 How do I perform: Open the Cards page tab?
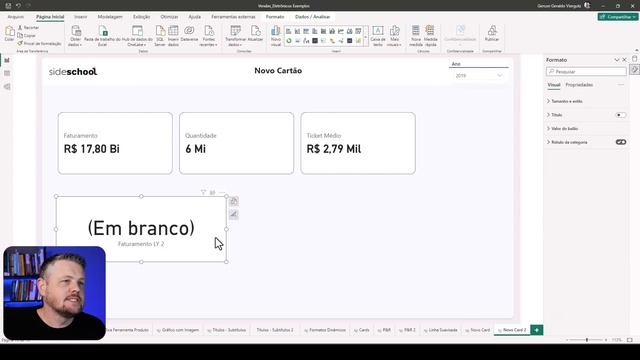(x=362, y=330)
